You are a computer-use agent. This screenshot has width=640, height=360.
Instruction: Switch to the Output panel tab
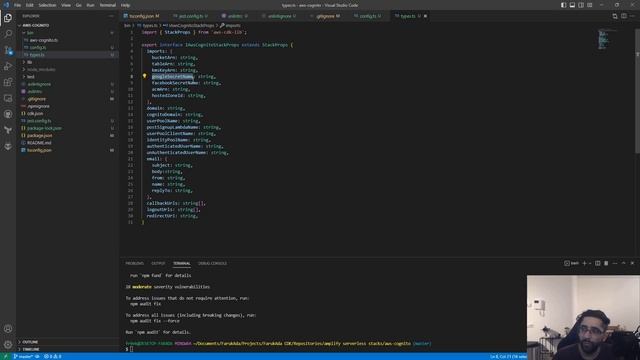click(158, 263)
